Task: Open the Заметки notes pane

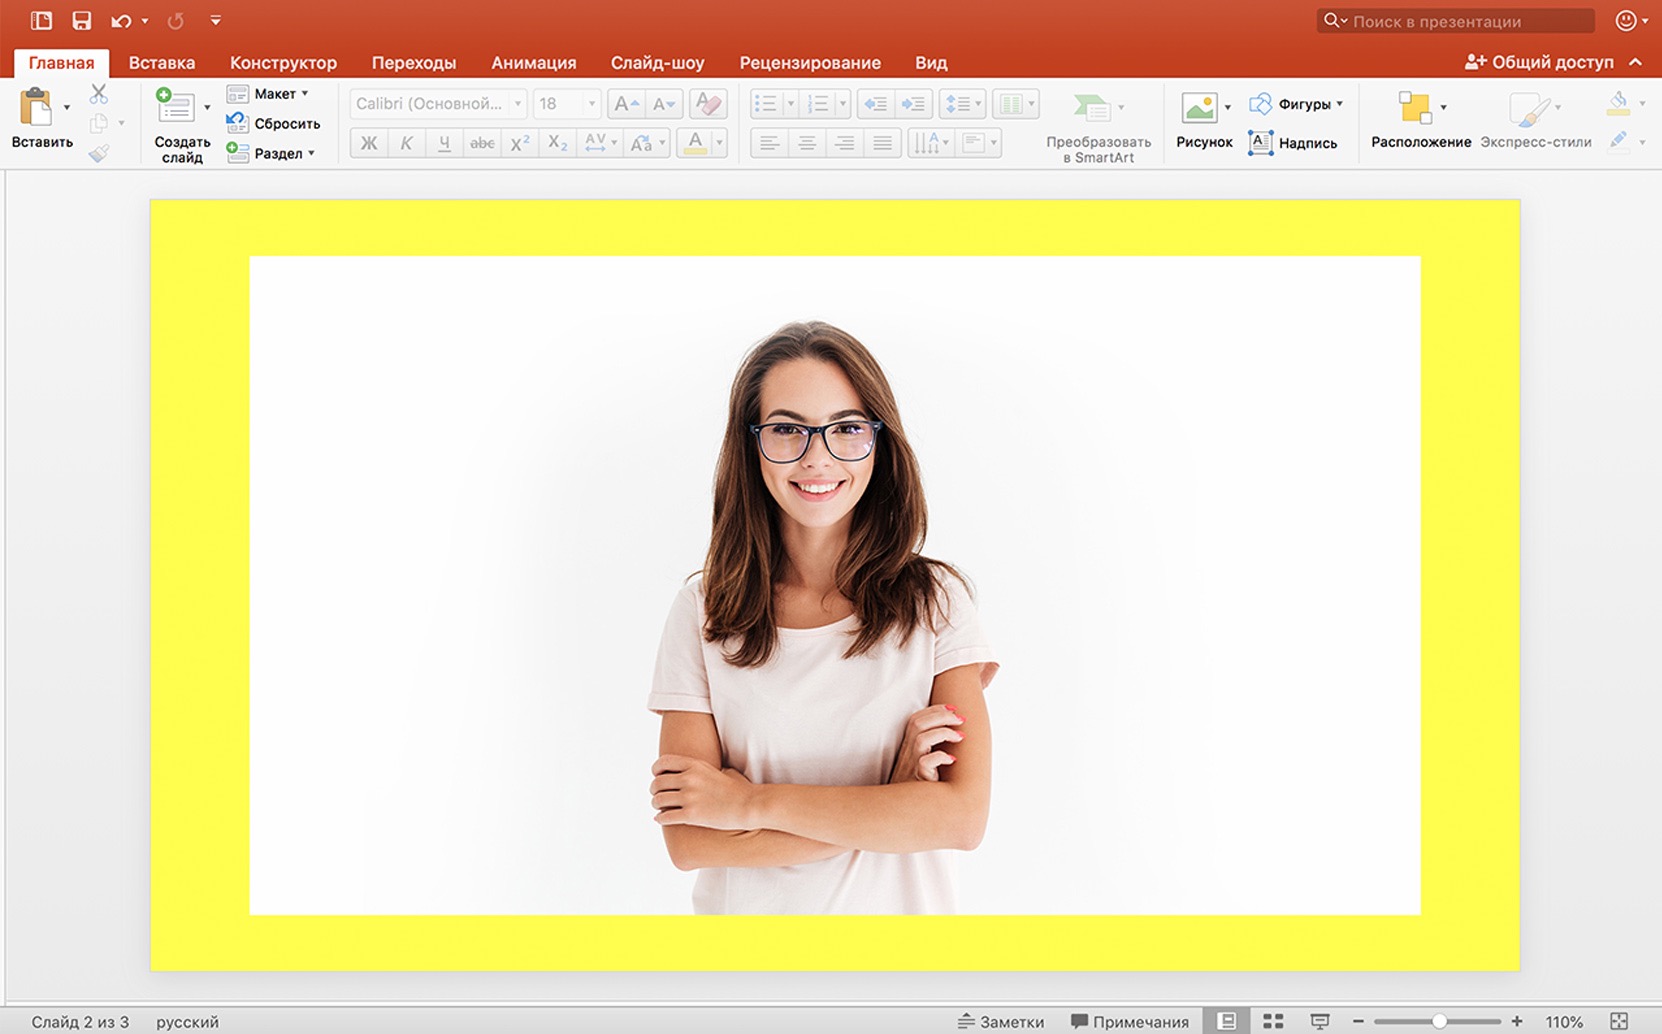Action: [x=1000, y=1021]
